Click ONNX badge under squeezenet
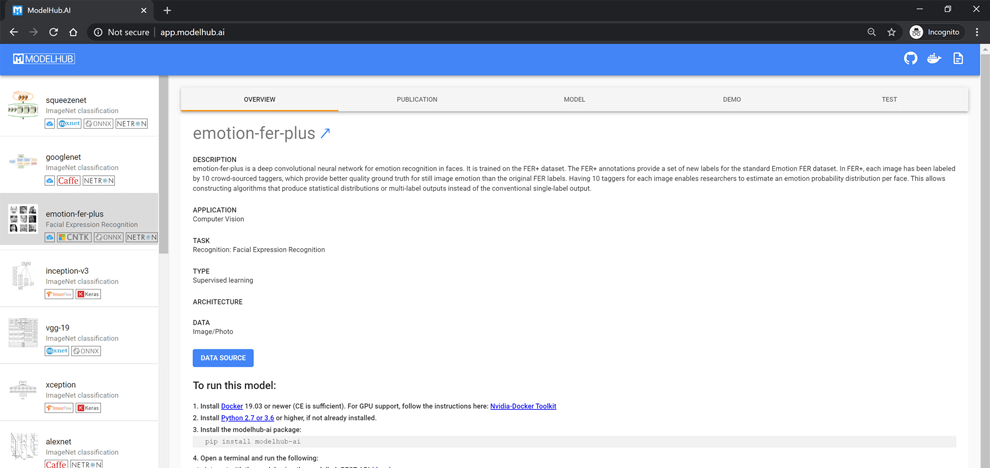This screenshot has width=990, height=468. tap(98, 124)
